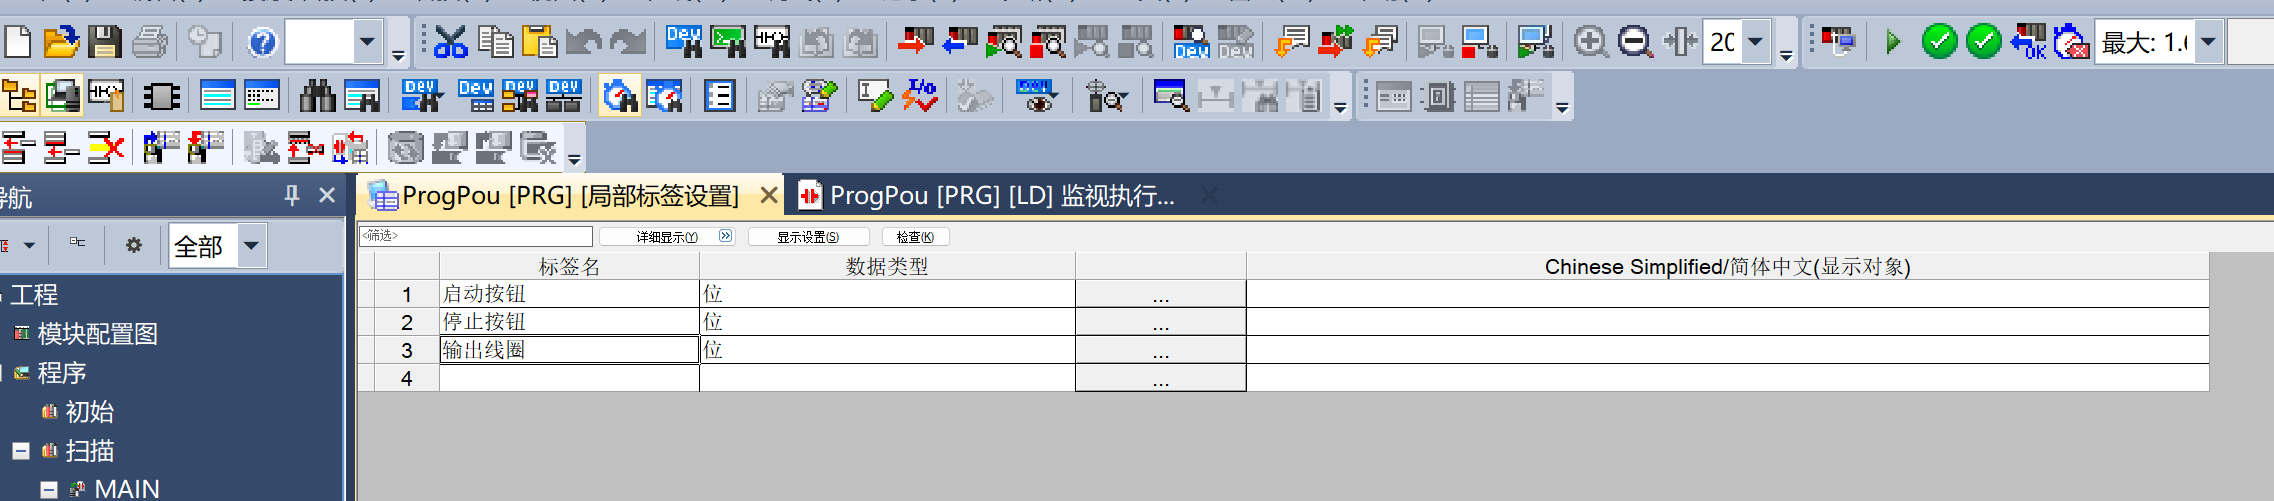Image resolution: width=2274 pixels, height=501 pixels.
Task: Toggle the stopwatch monitor button
Action: [x=619, y=96]
